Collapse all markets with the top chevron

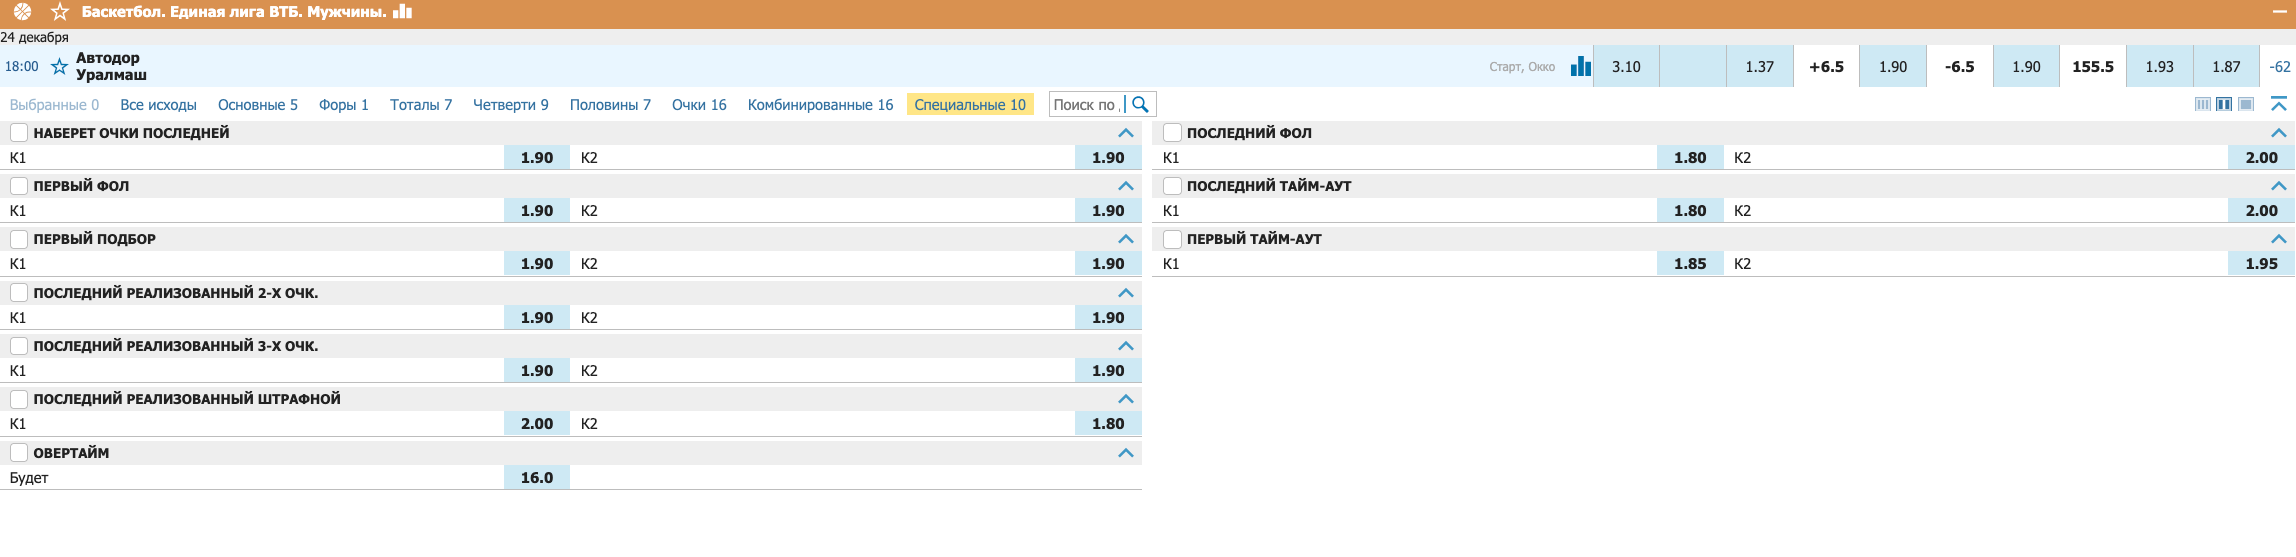(x=2279, y=105)
